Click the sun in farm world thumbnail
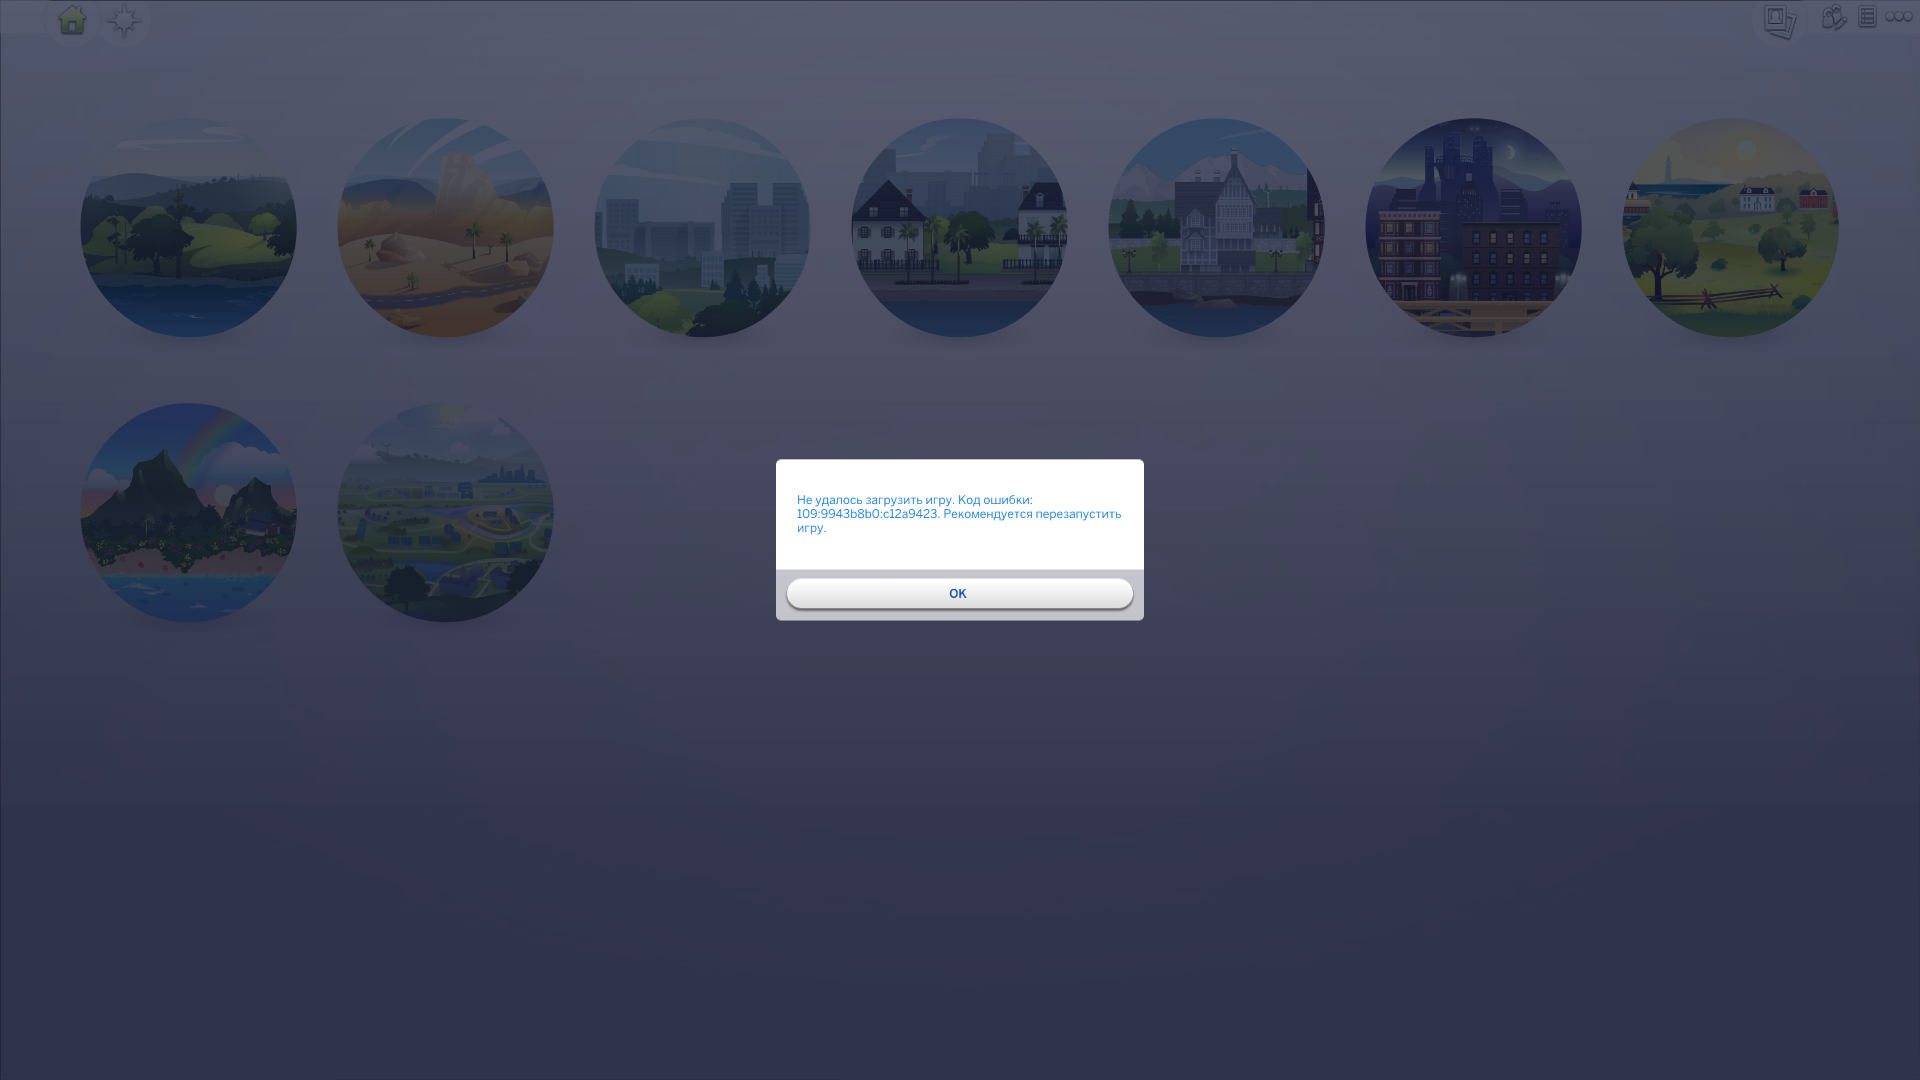This screenshot has width=1920, height=1080. pyautogui.click(x=1746, y=149)
